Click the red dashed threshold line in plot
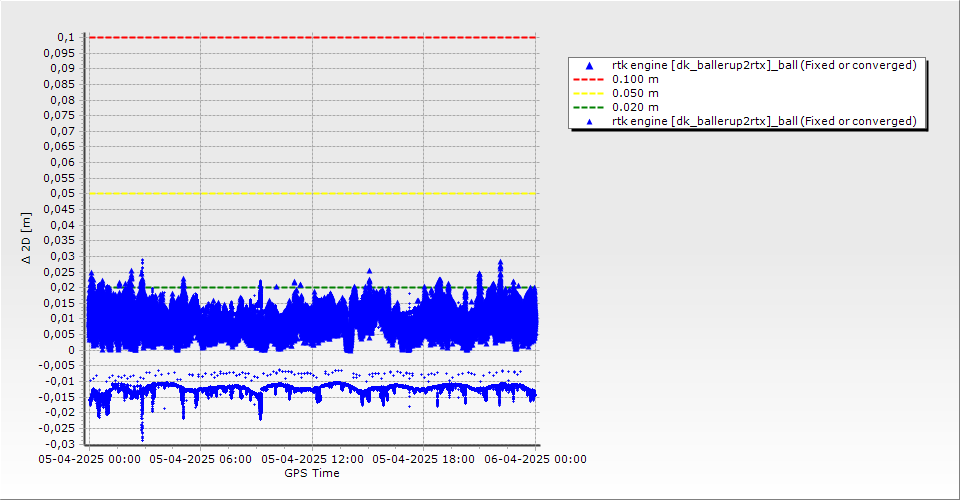 312,37
